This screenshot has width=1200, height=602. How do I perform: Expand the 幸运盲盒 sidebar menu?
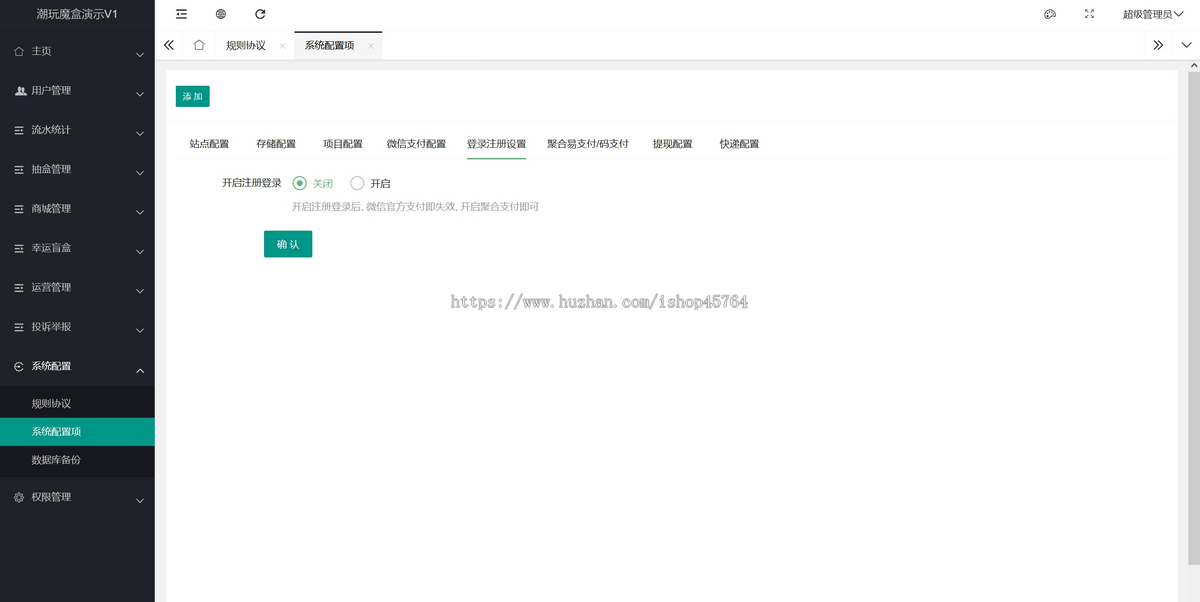click(77, 248)
